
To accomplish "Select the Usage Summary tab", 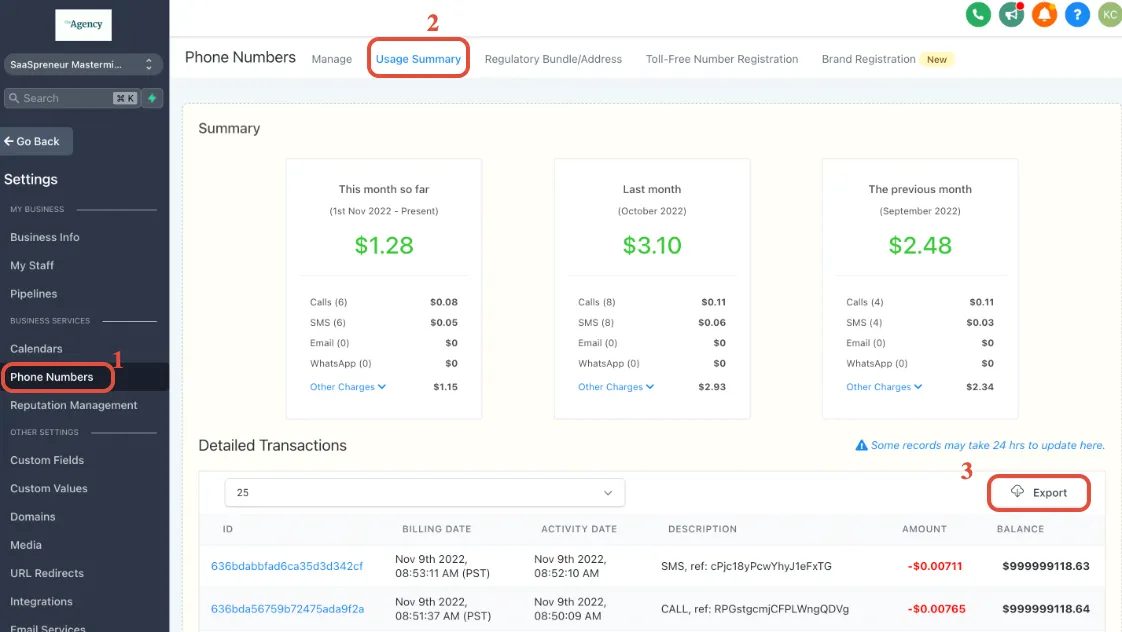I will (418, 59).
